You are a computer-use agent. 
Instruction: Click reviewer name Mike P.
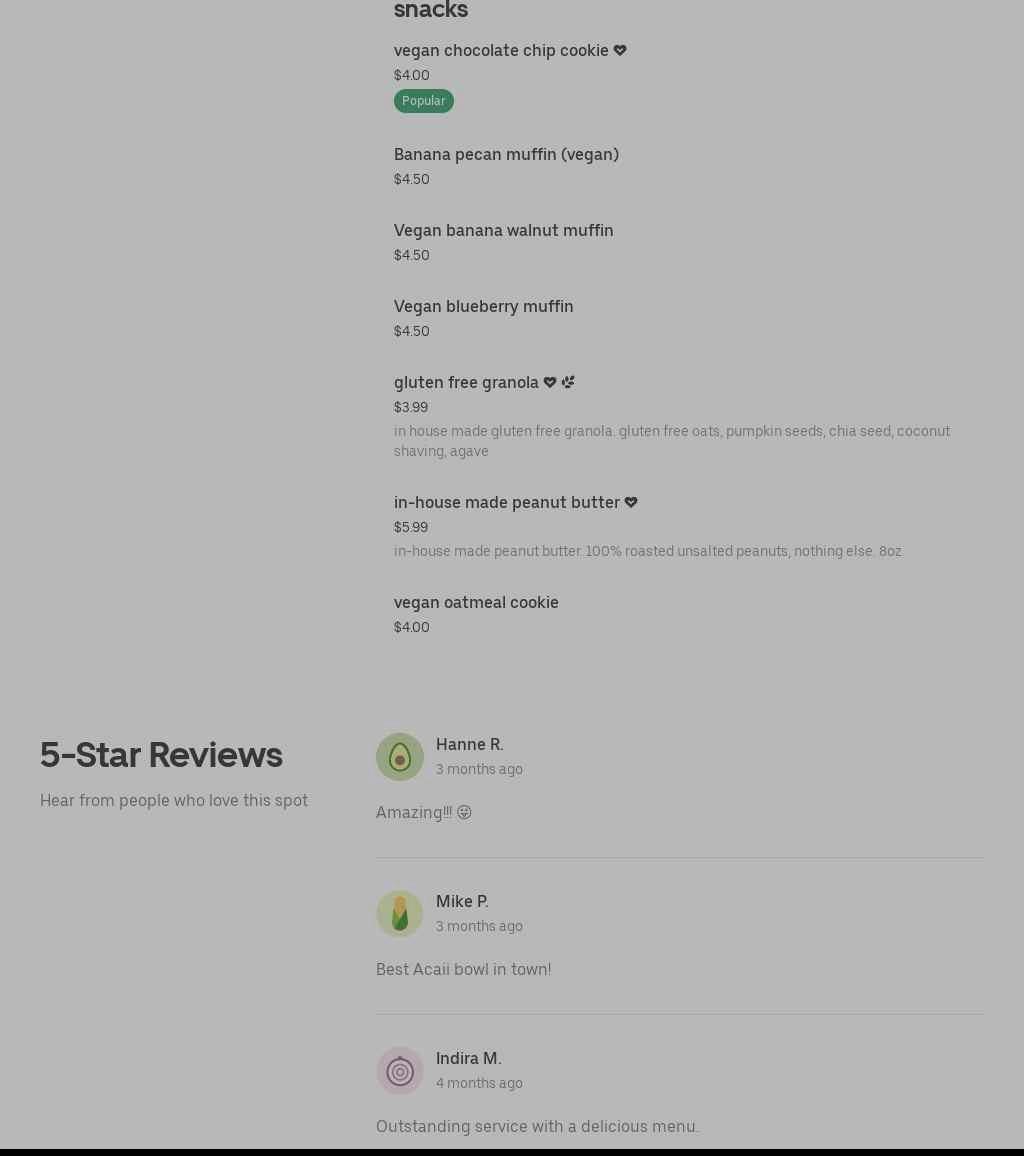pyautogui.click(x=462, y=901)
